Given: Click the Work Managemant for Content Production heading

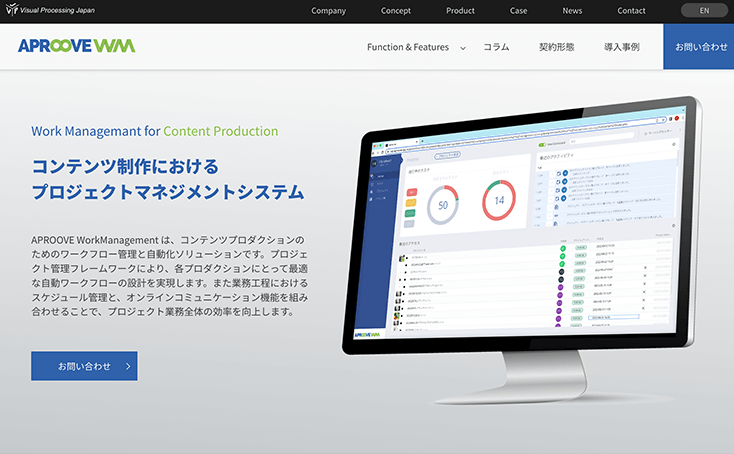Looking at the screenshot, I should point(155,131).
